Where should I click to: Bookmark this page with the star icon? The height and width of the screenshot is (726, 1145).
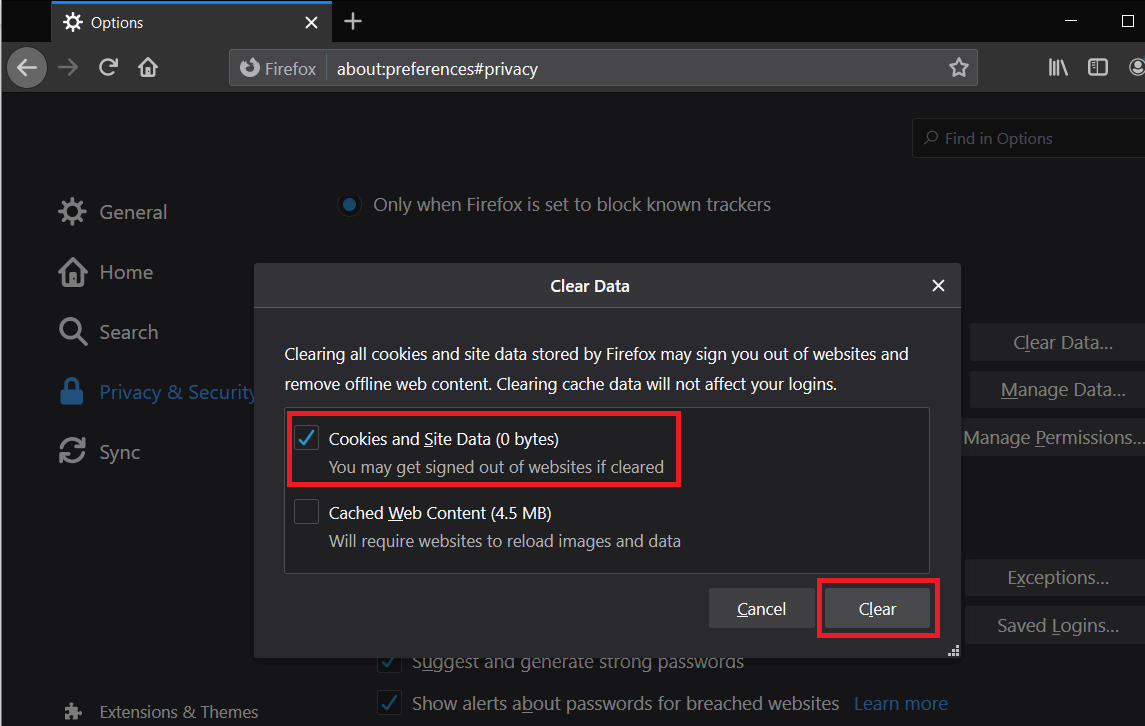[959, 67]
